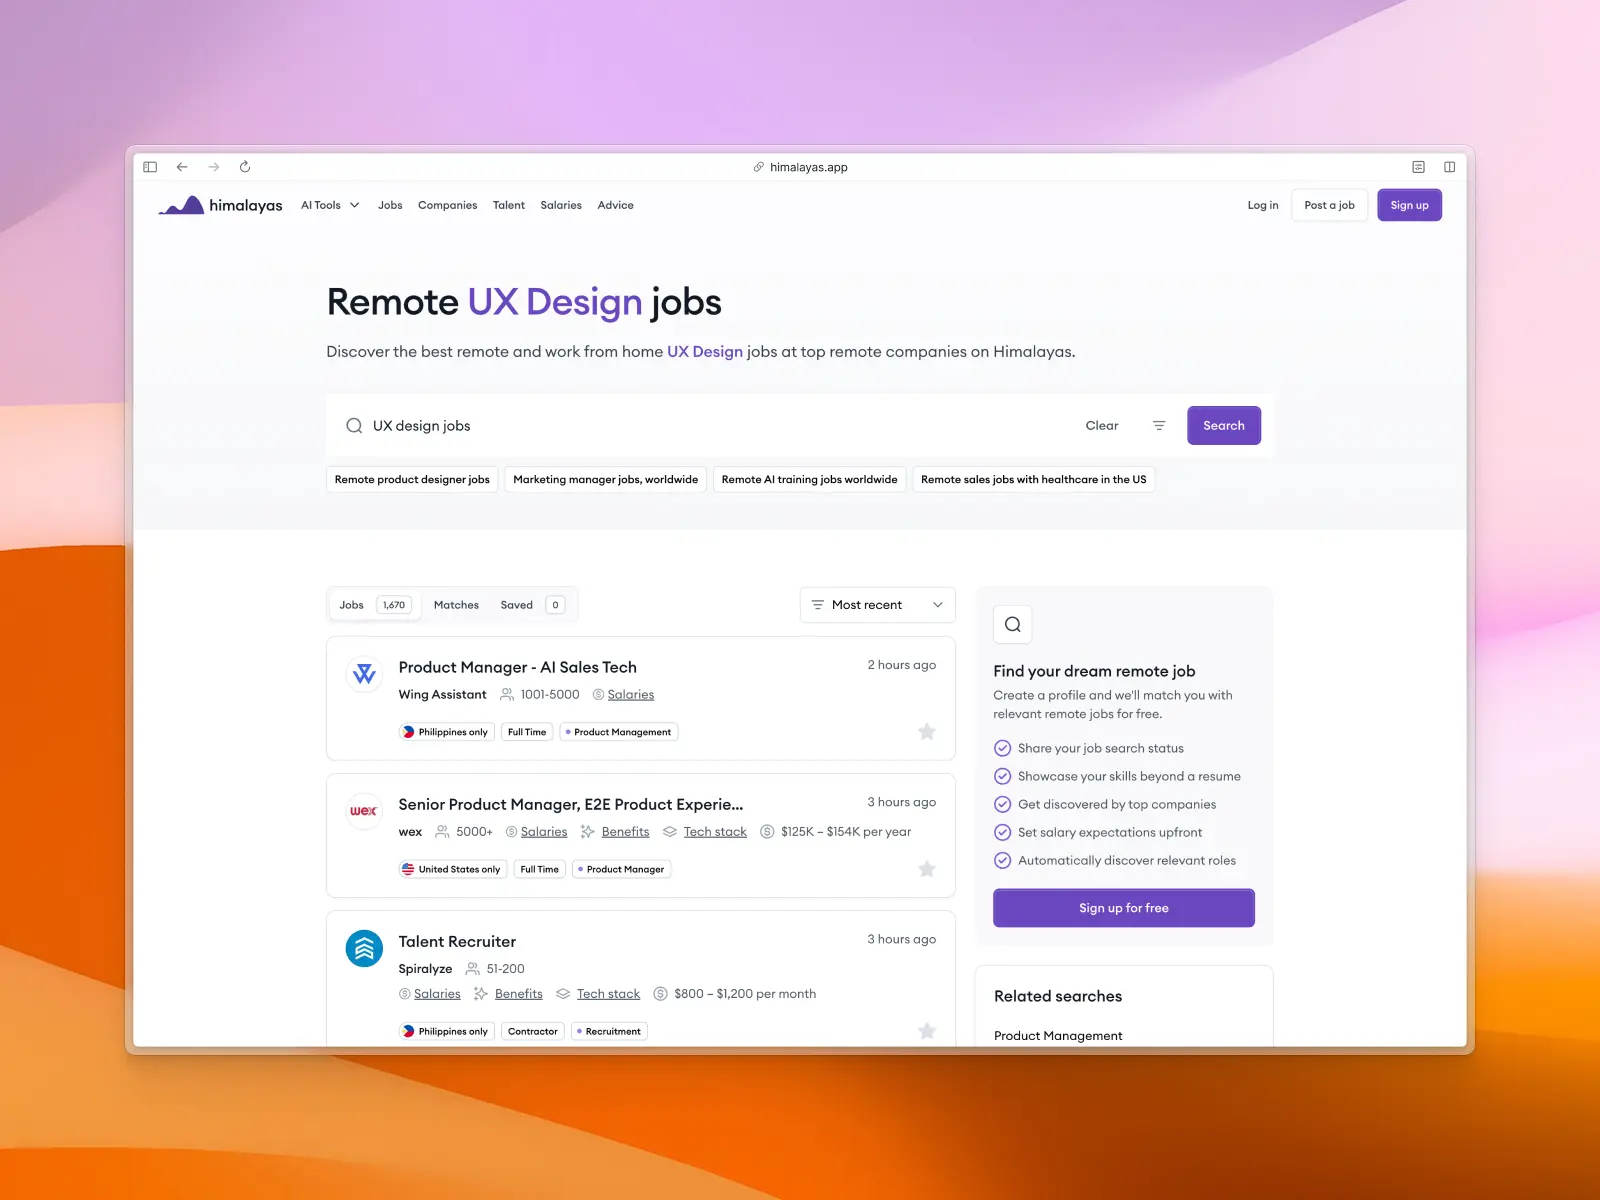Open Spiralyze Tech stack link
1600x1200 pixels.
coord(608,994)
